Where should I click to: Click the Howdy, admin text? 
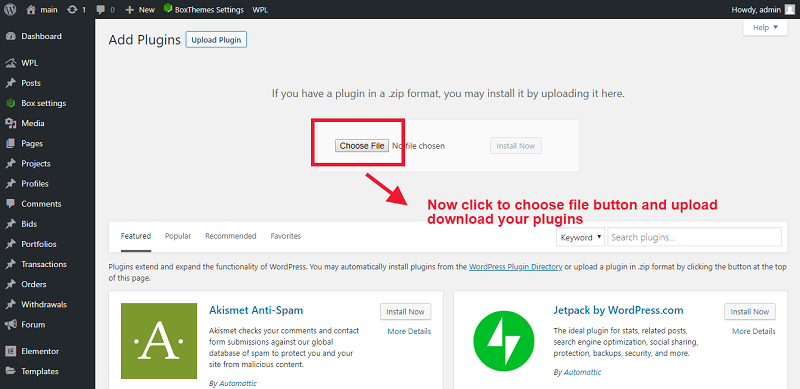[756, 10]
